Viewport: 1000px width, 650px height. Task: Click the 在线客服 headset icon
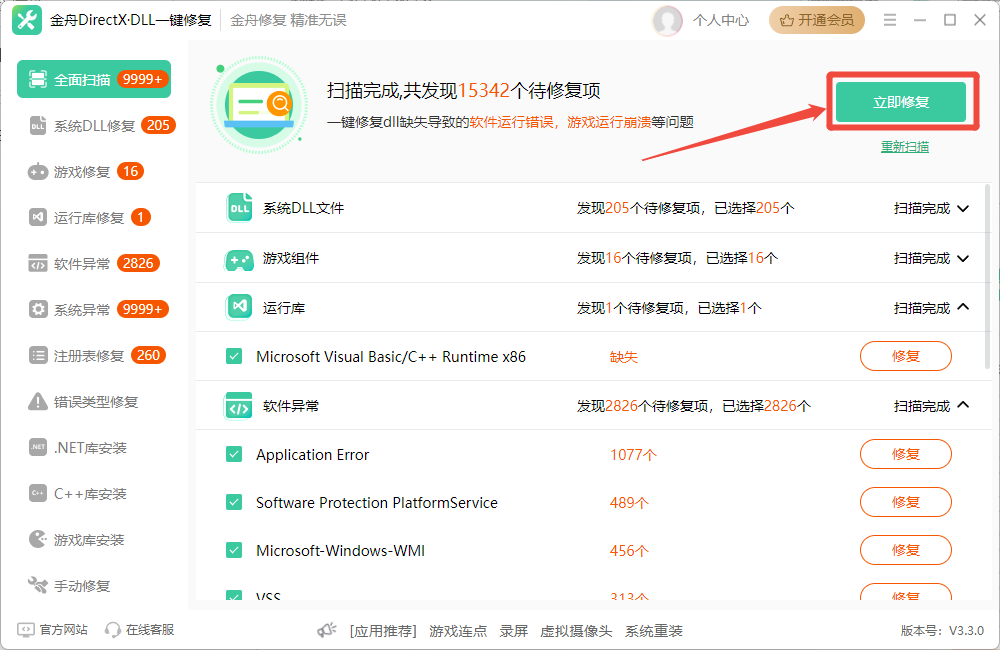pos(113,630)
